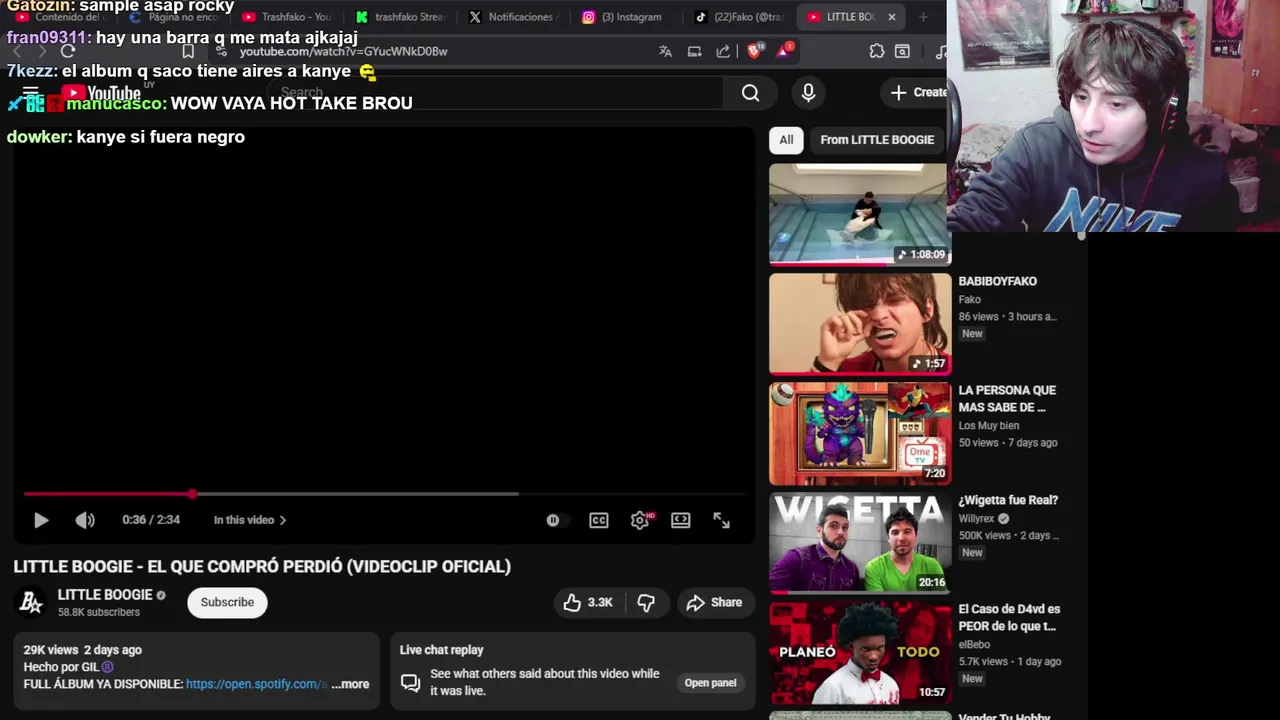
Task: Open player settings gear
Action: (640, 520)
